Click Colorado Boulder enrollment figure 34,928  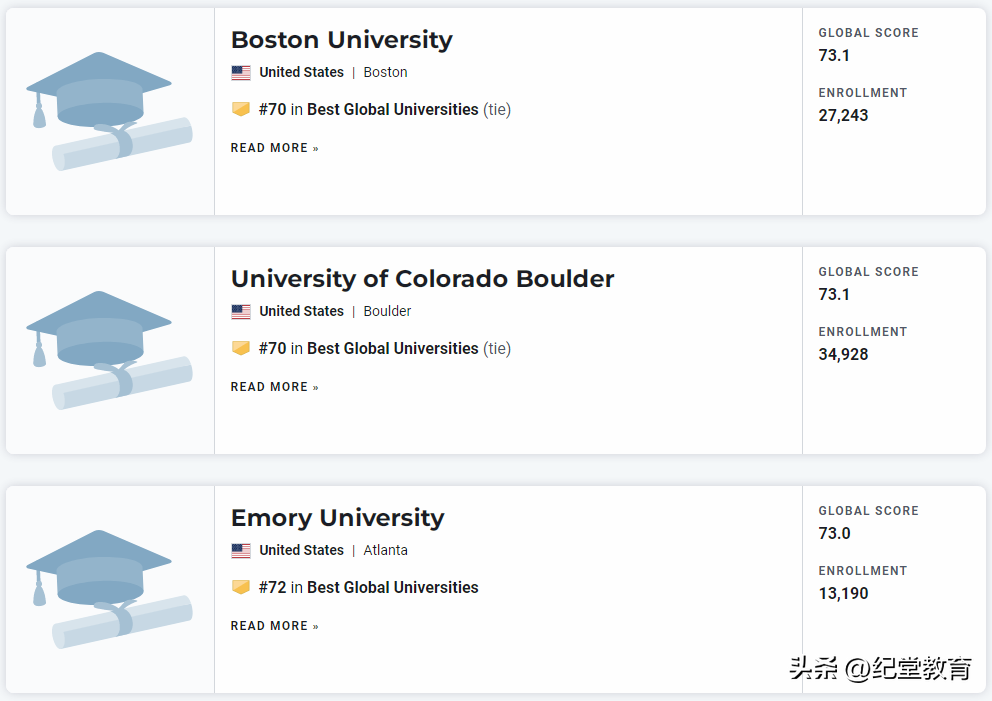[843, 354]
